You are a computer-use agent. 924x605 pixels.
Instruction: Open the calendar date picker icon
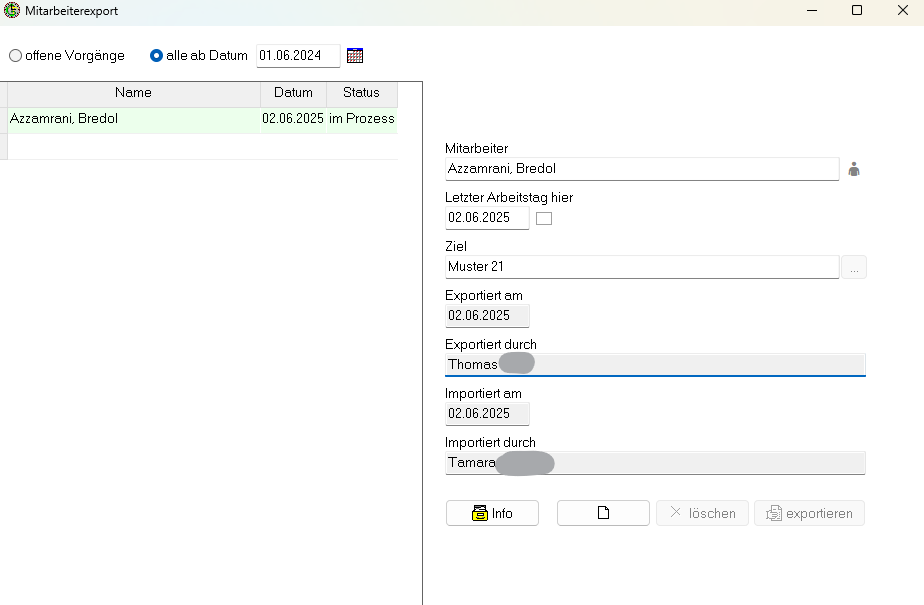355,56
